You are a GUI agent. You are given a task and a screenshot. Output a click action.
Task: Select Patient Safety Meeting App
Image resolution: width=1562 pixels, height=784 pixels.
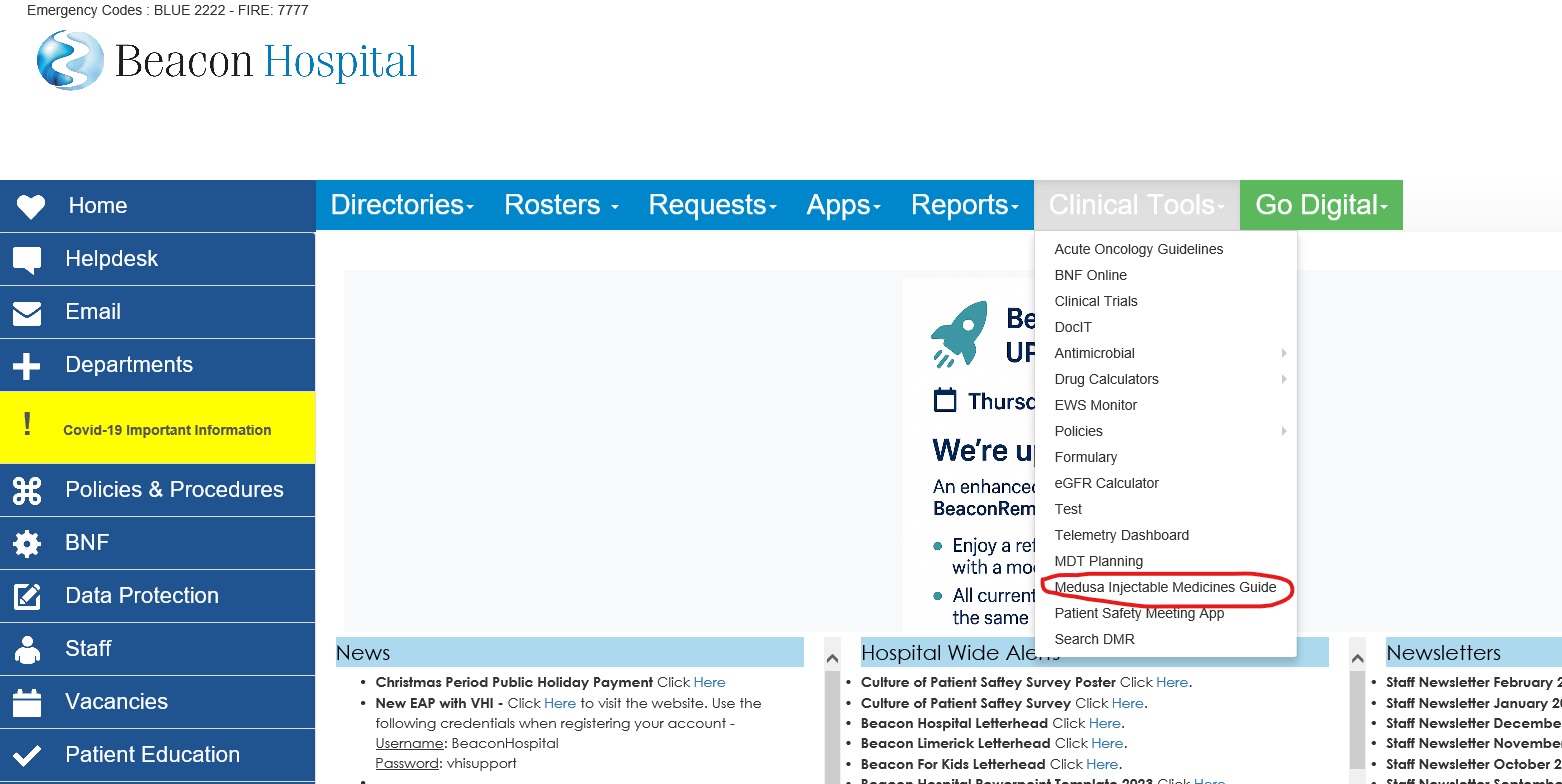point(1166,613)
